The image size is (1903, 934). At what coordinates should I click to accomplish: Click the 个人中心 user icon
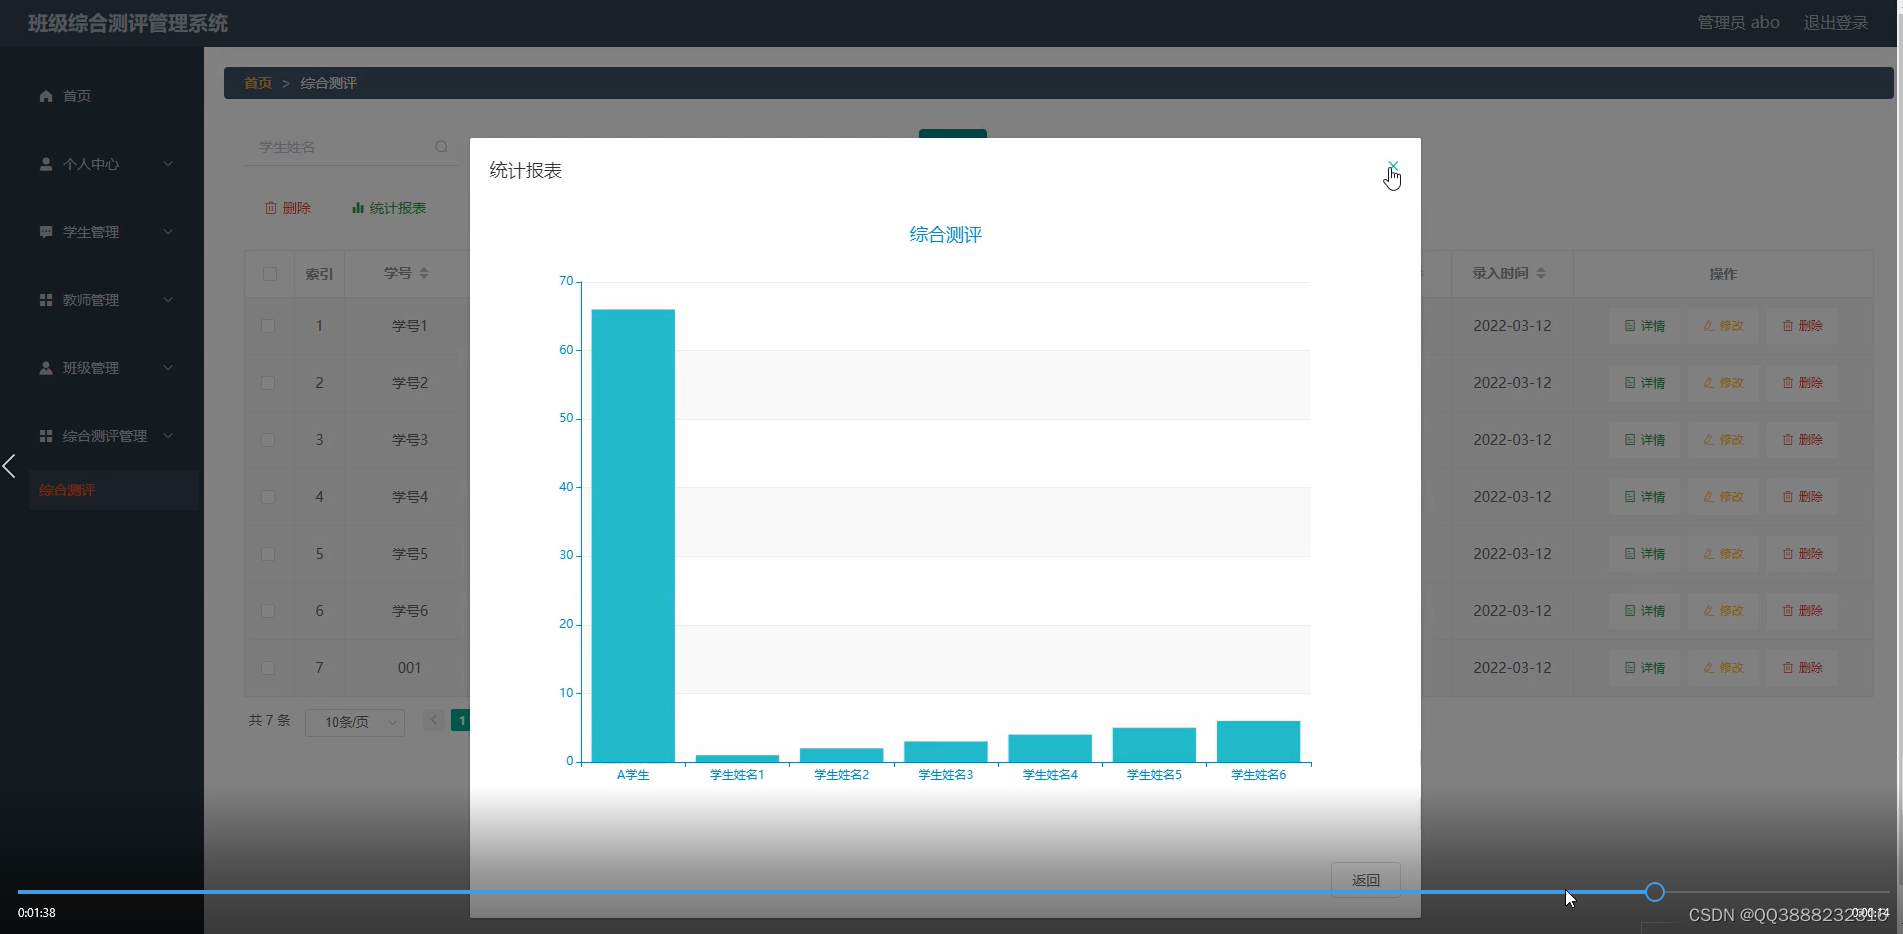coord(46,164)
